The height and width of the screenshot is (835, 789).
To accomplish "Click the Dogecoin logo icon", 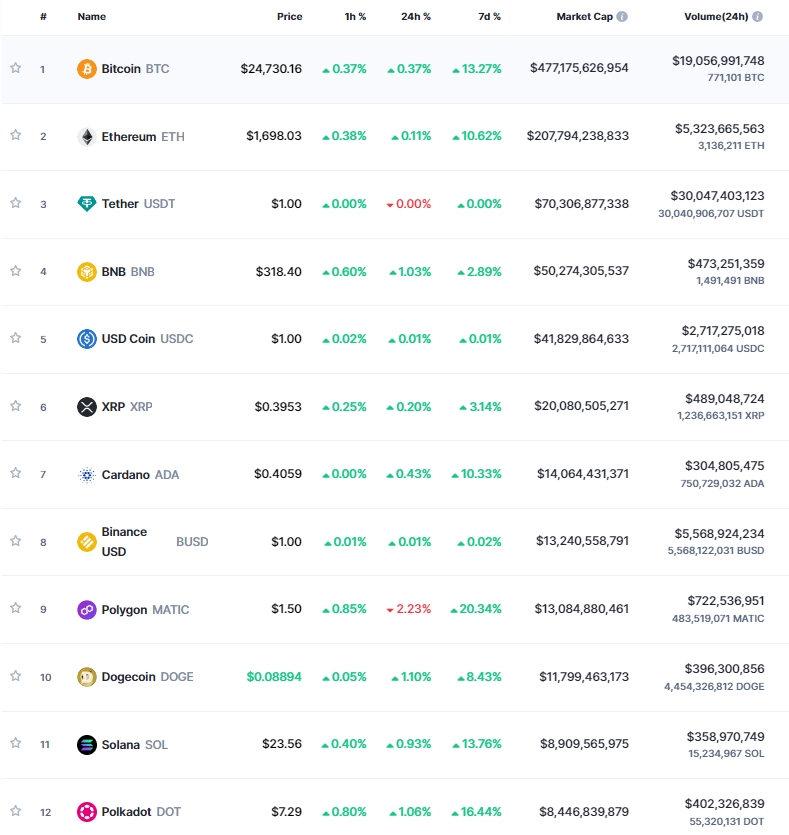I will point(87,677).
